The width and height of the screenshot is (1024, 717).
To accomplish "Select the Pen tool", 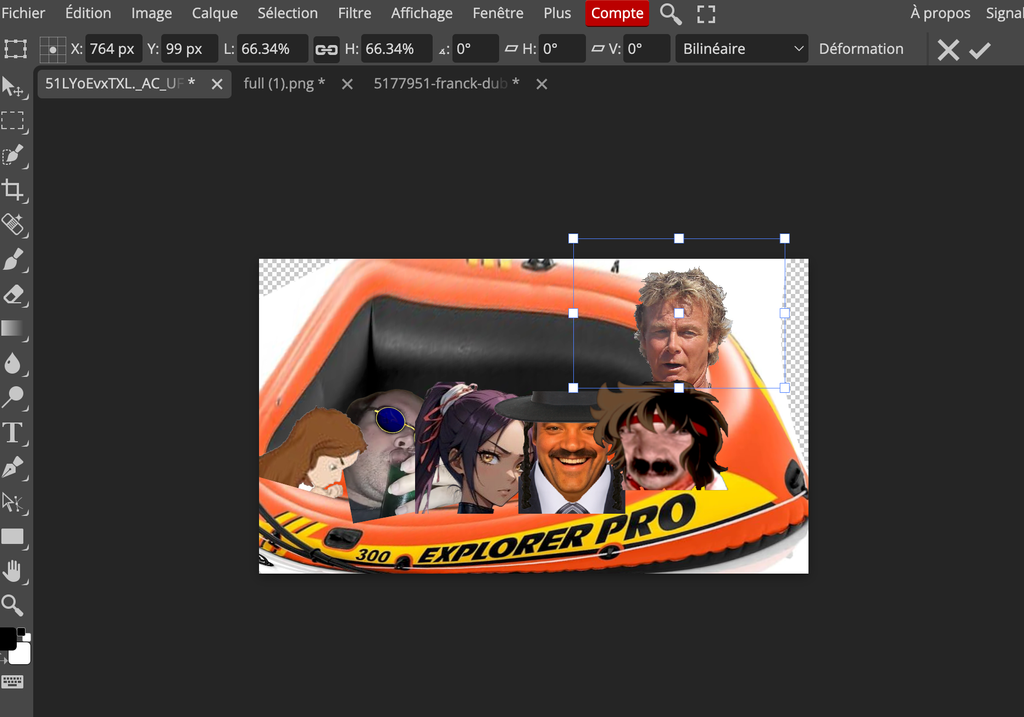I will pos(13,467).
